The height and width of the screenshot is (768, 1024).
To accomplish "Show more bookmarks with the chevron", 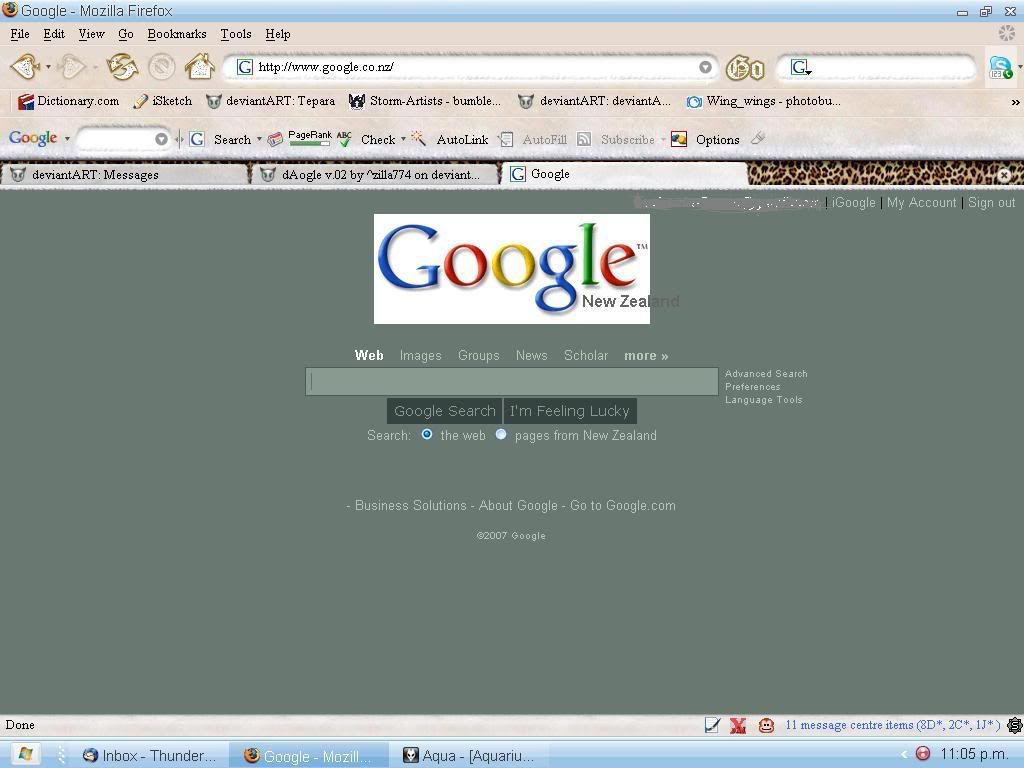I will [x=1015, y=102].
